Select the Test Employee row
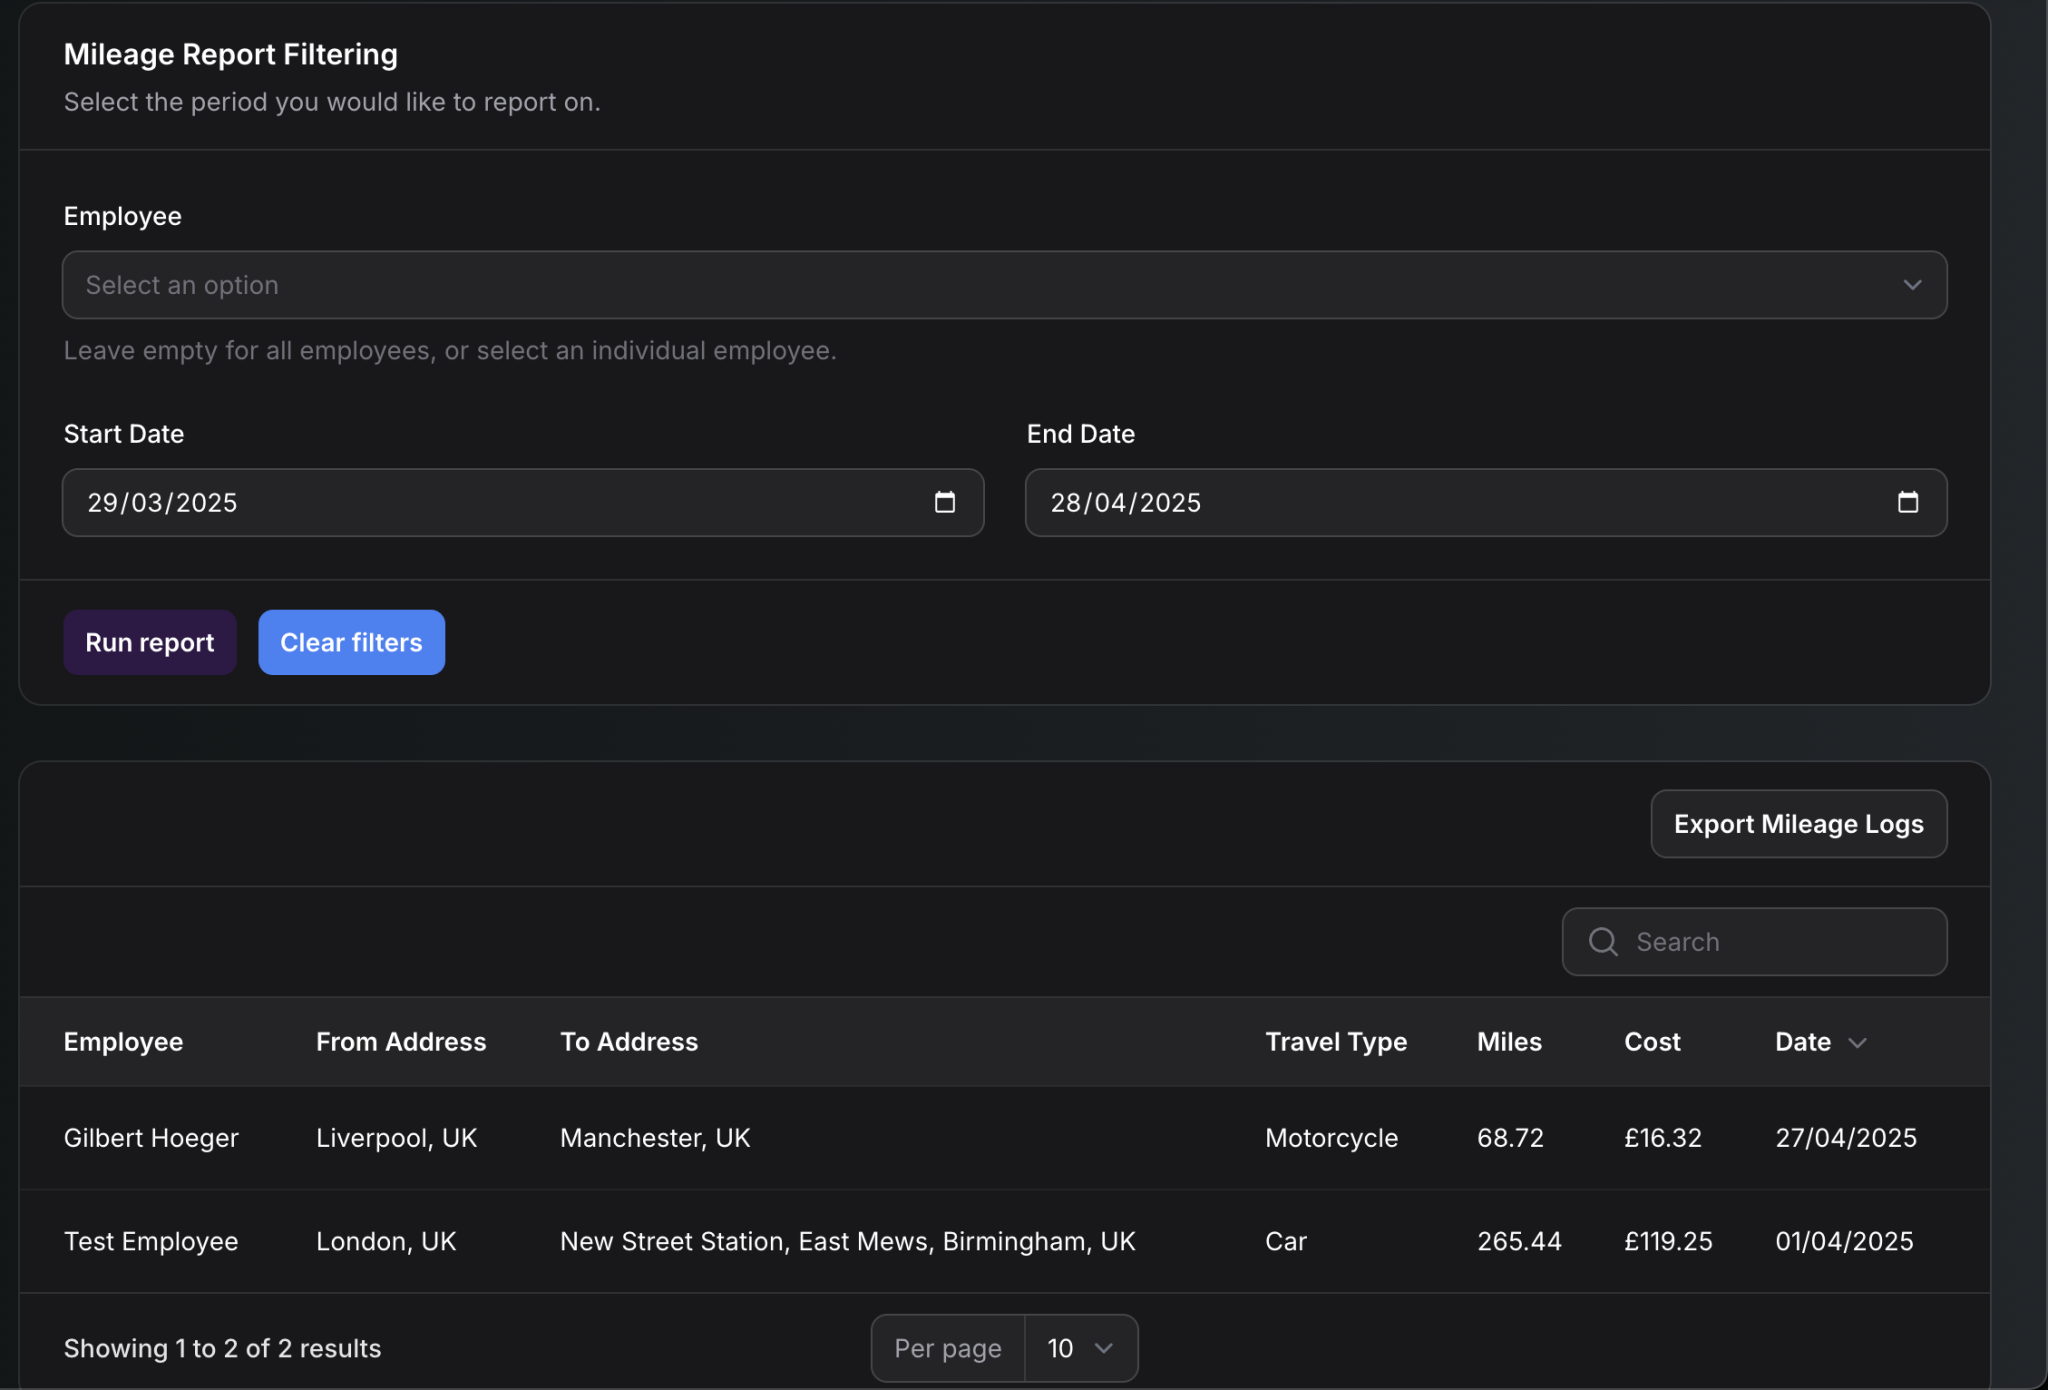 coord(151,1241)
